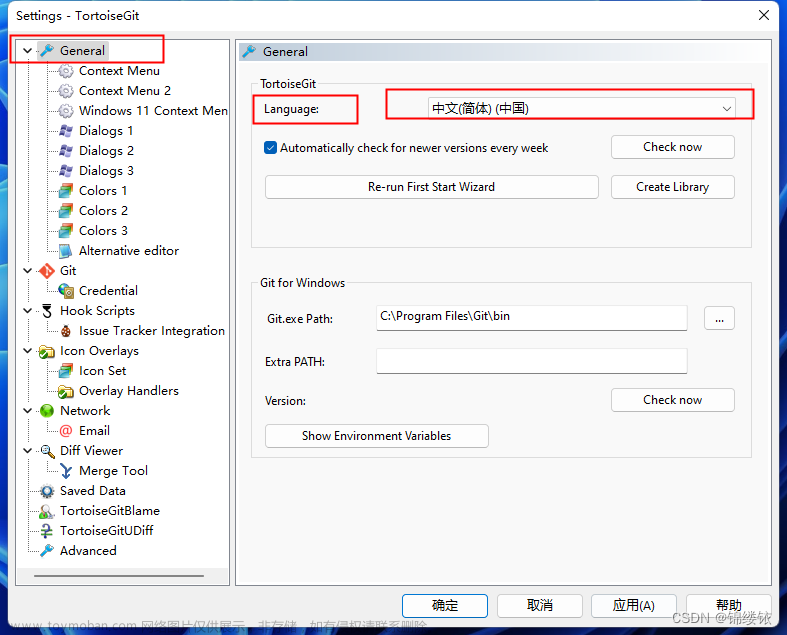Click the Saved Data gear icon
The width and height of the screenshot is (787, 635).
47,491
